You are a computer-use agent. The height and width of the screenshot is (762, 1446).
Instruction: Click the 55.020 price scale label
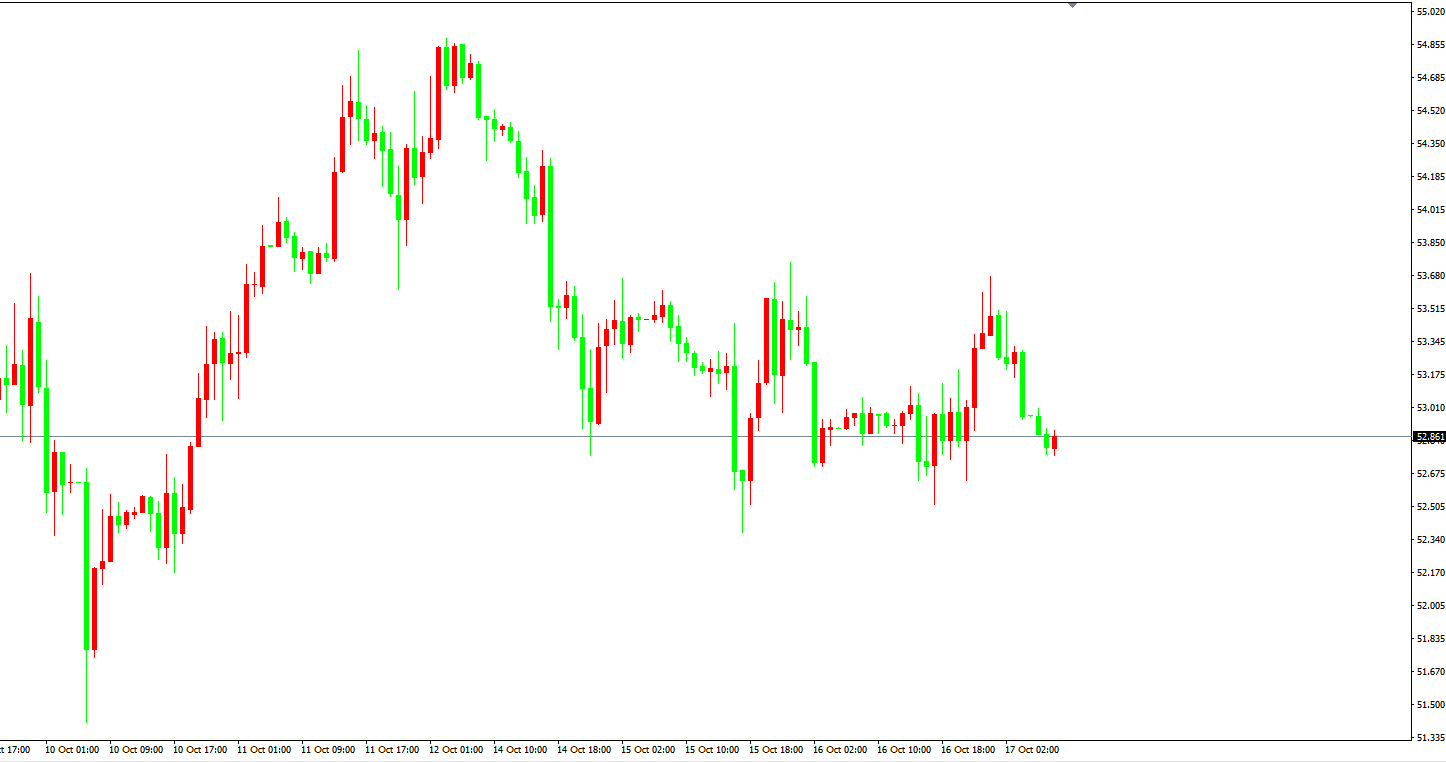[1429, 12]
